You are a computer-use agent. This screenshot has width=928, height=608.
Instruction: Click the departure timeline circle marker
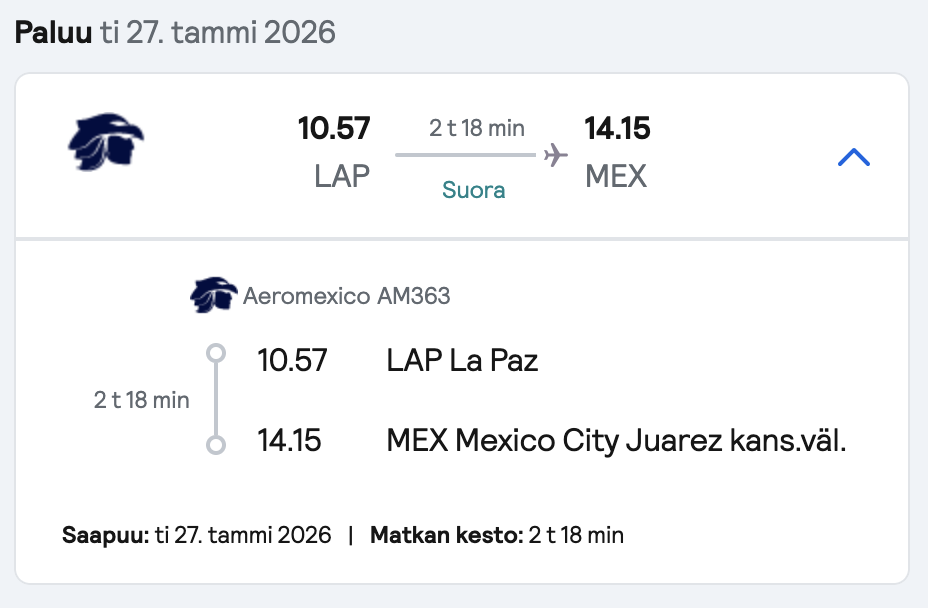(216, 353)
